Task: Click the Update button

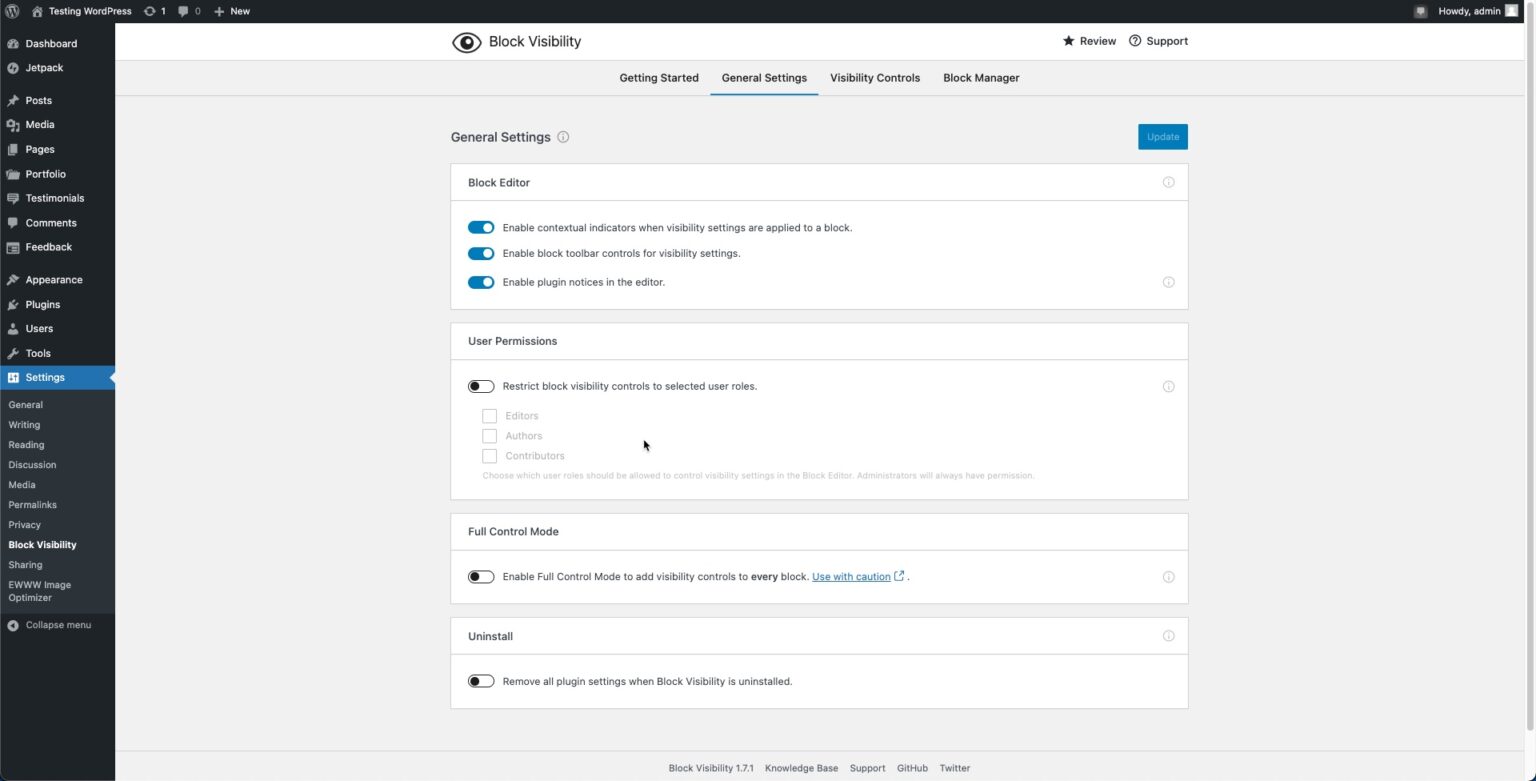Action: [x=1162, y=137]
